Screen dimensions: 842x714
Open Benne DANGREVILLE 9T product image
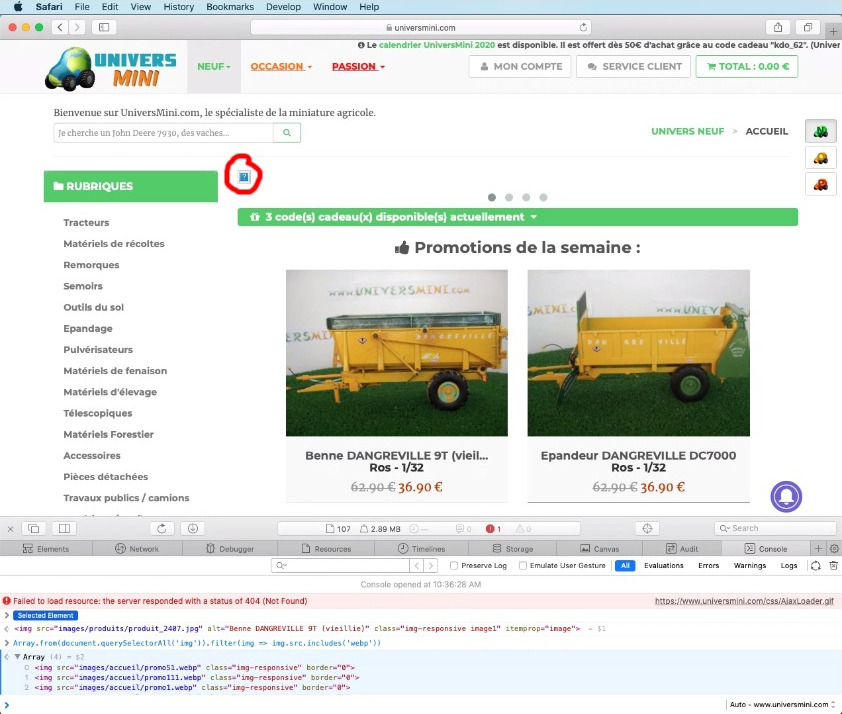coord(397,353)
